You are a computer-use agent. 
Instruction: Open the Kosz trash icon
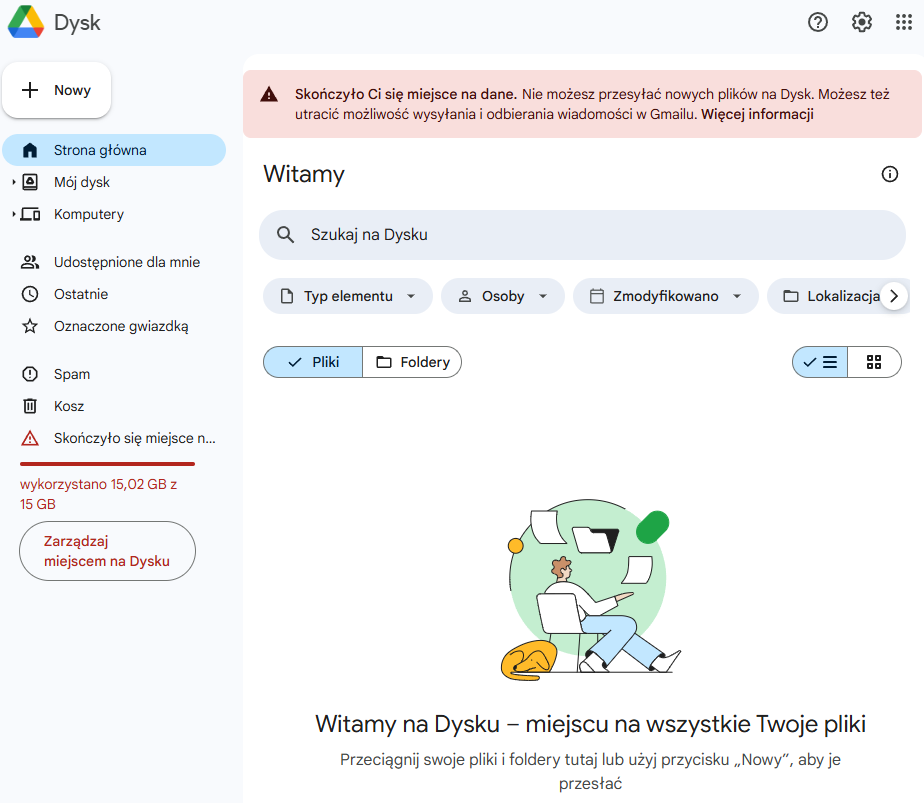coord(30,406)
